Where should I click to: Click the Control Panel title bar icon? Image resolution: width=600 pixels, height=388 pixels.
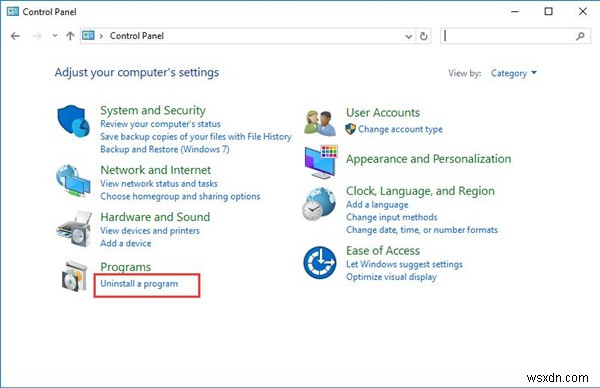pos(13,11)
